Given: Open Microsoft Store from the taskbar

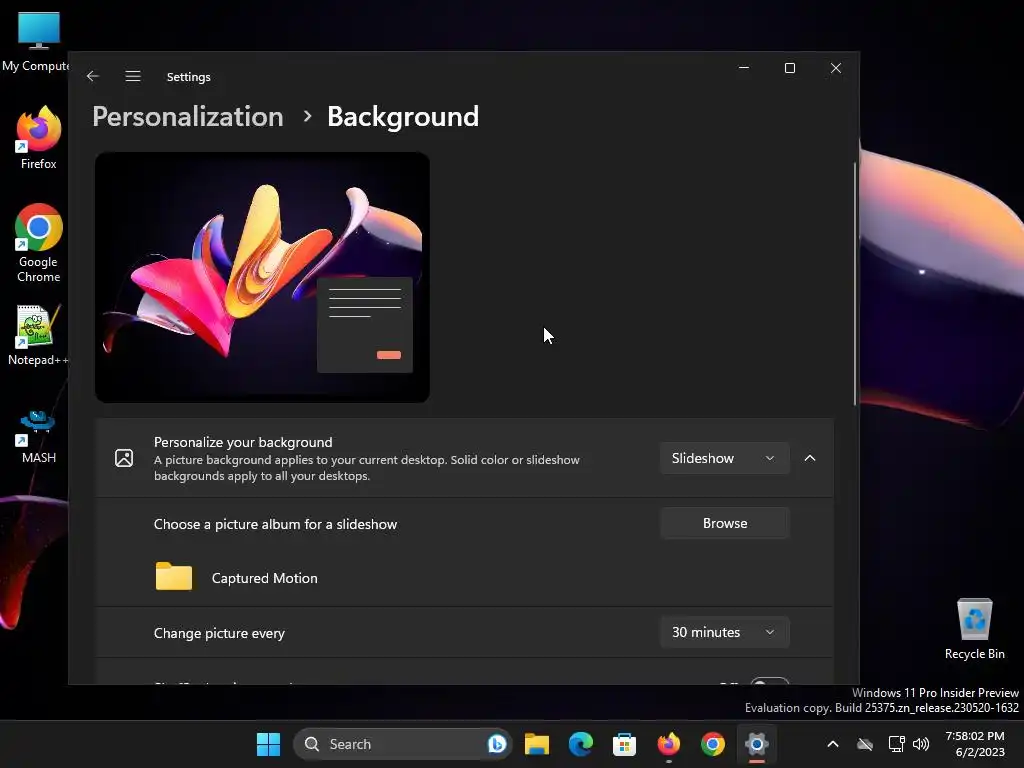Looking at the screenshot, I should click(624, 744).
